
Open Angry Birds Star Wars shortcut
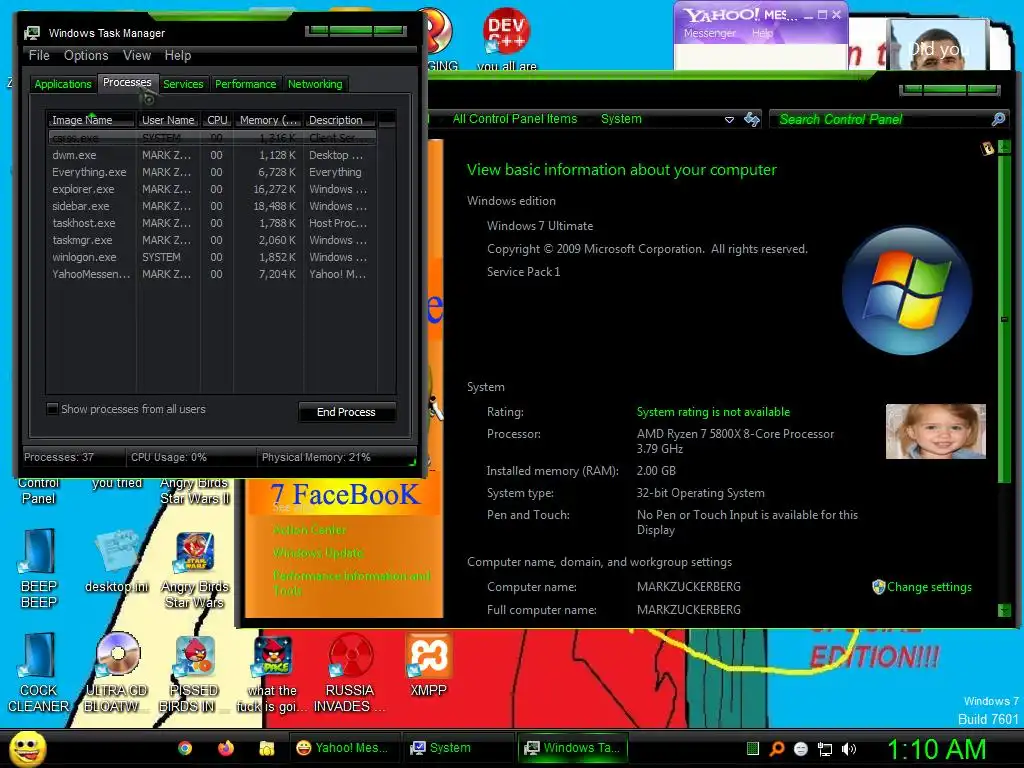pyautogui.click(x=195, y=569)
